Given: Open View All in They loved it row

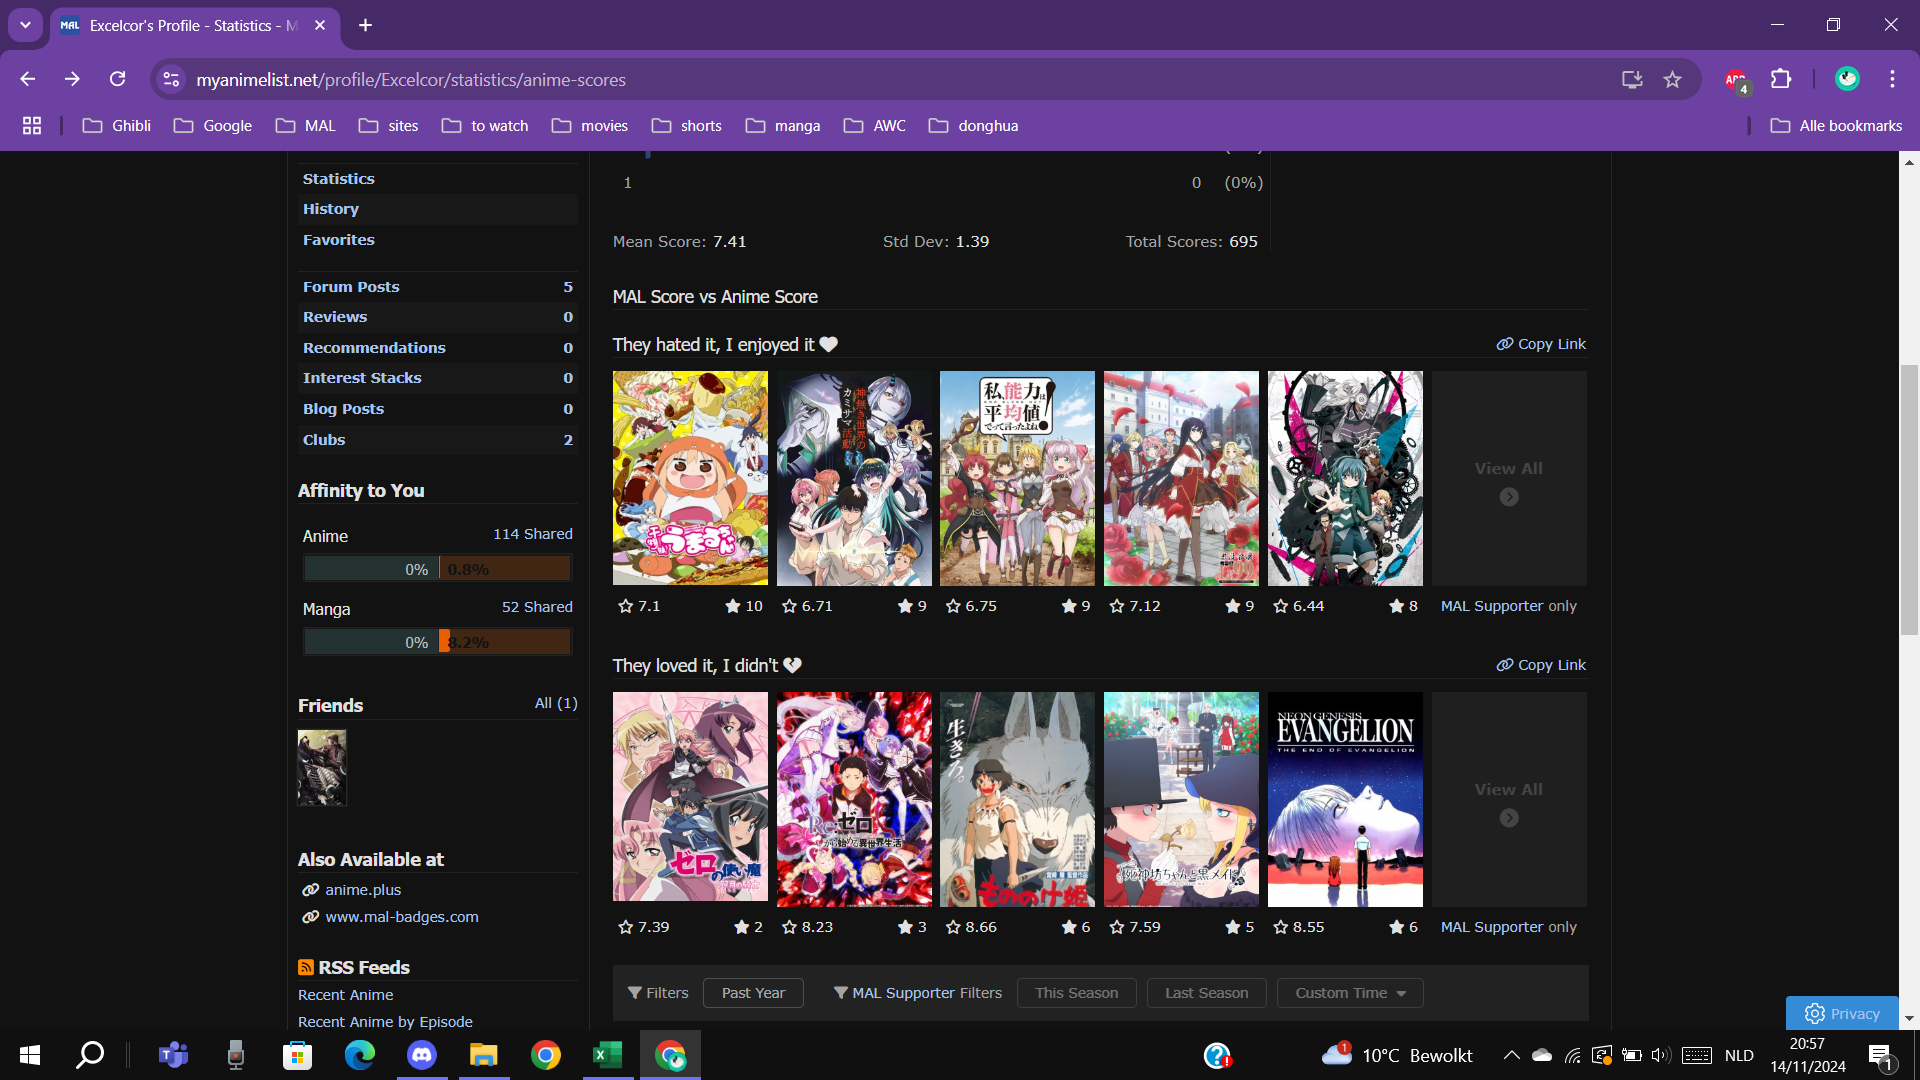Looking at the screenshot, I should [1509, 799].
